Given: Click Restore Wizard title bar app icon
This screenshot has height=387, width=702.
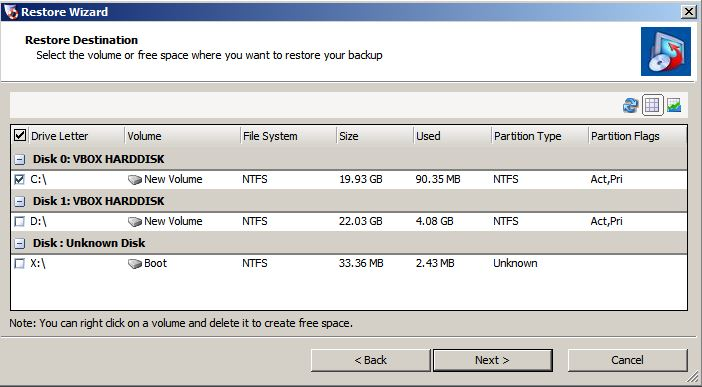Looking at the screenshot, I should 11,12.
